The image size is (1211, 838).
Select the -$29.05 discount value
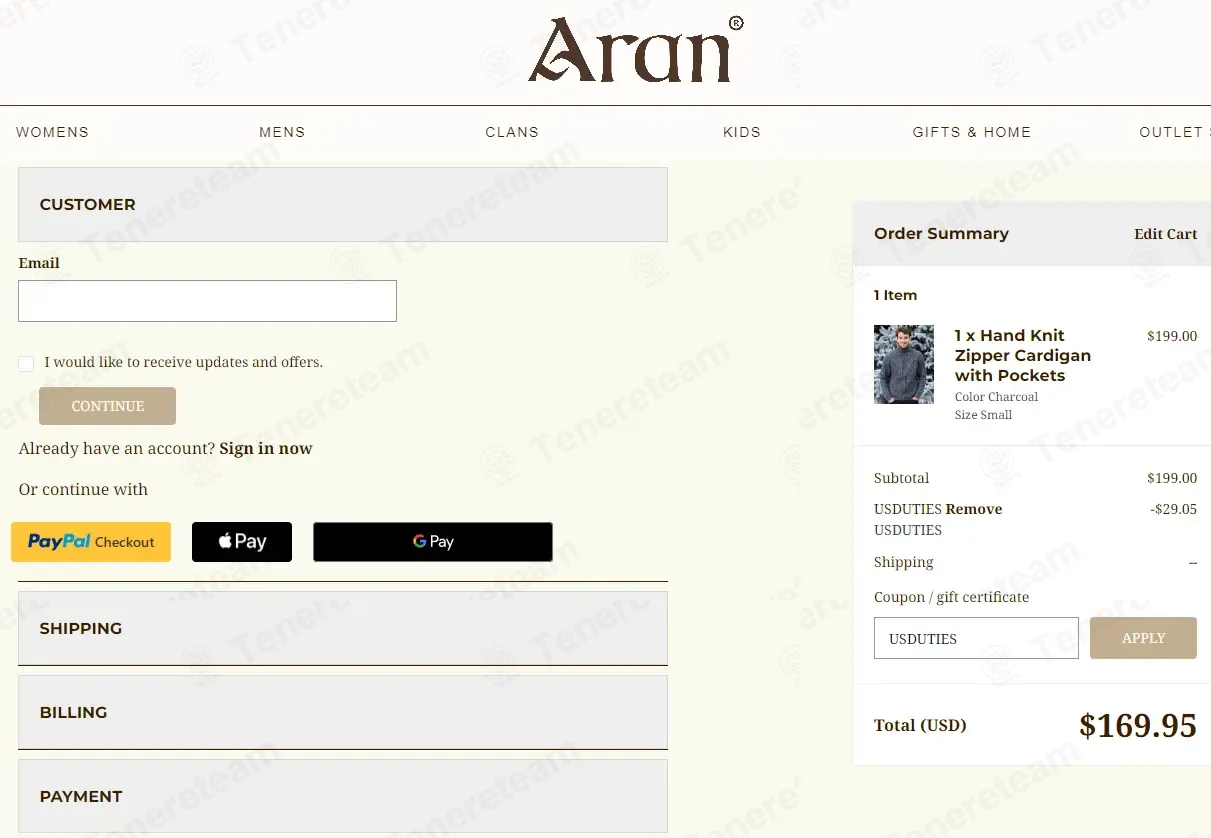click(x=1174, y=509)
